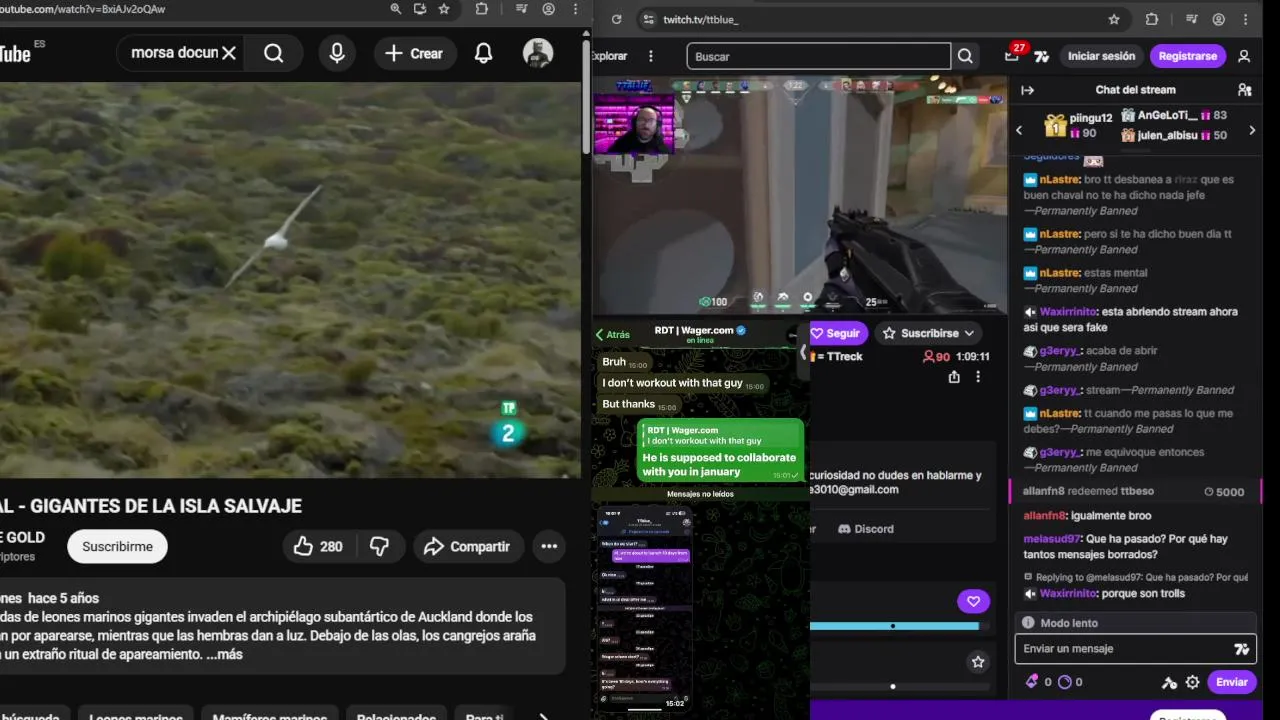Open the Twitch three-dot menu beside Explorar
This screenshot has width=1280, height=720.
pos(651,56)
